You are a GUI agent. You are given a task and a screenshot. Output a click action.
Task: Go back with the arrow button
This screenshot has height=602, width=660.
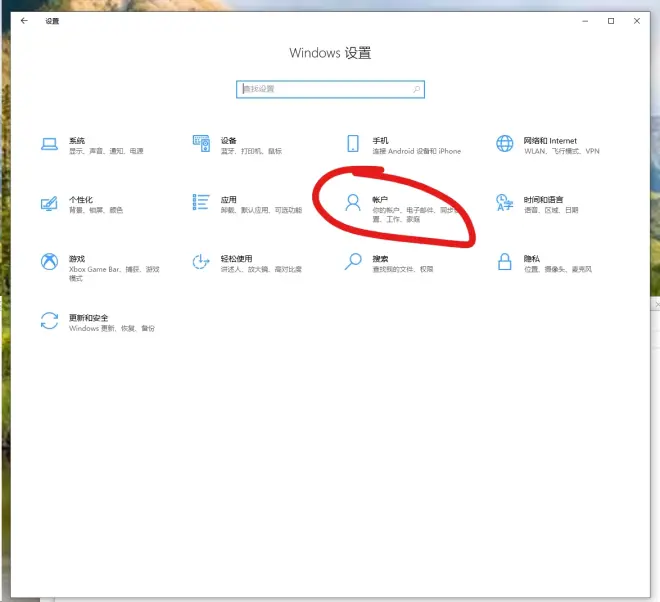(x=24, y=21)
